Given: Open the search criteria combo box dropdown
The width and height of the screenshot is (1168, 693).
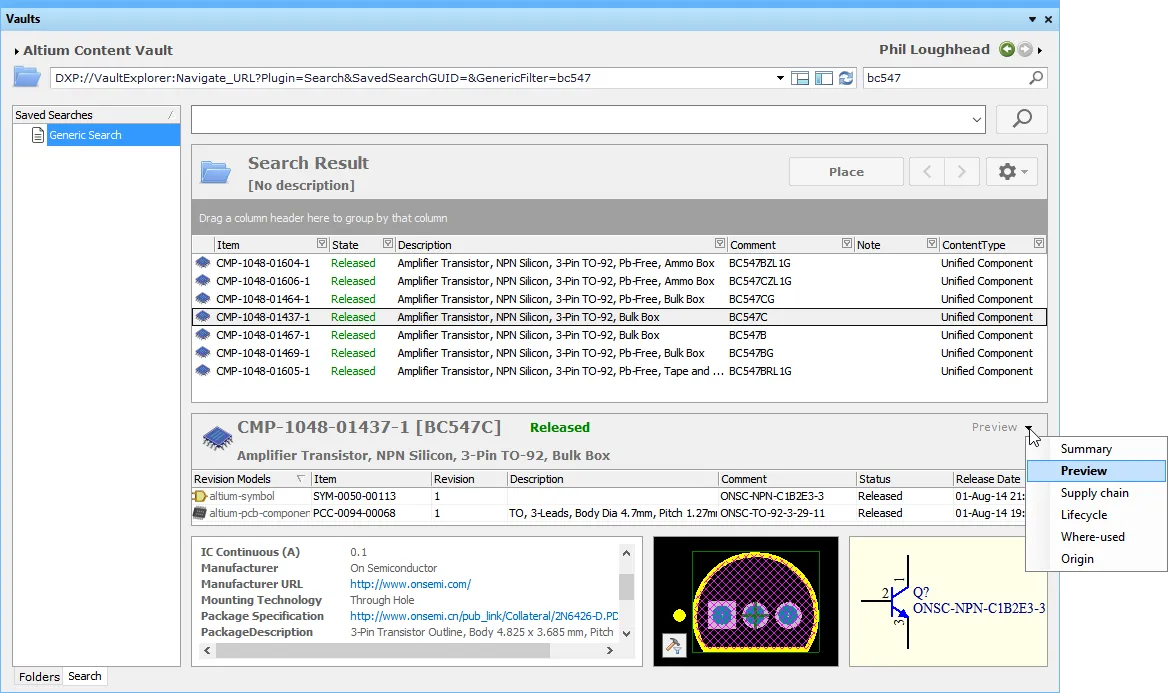Looking at the screenshot, I should click(977, 119).
